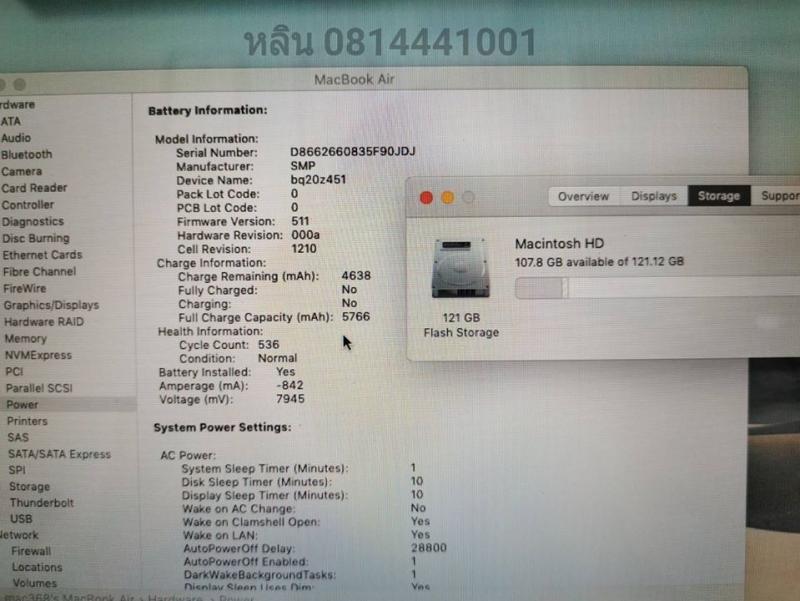Select Hardware RAID in the sidebar

(x=44, y=322)
